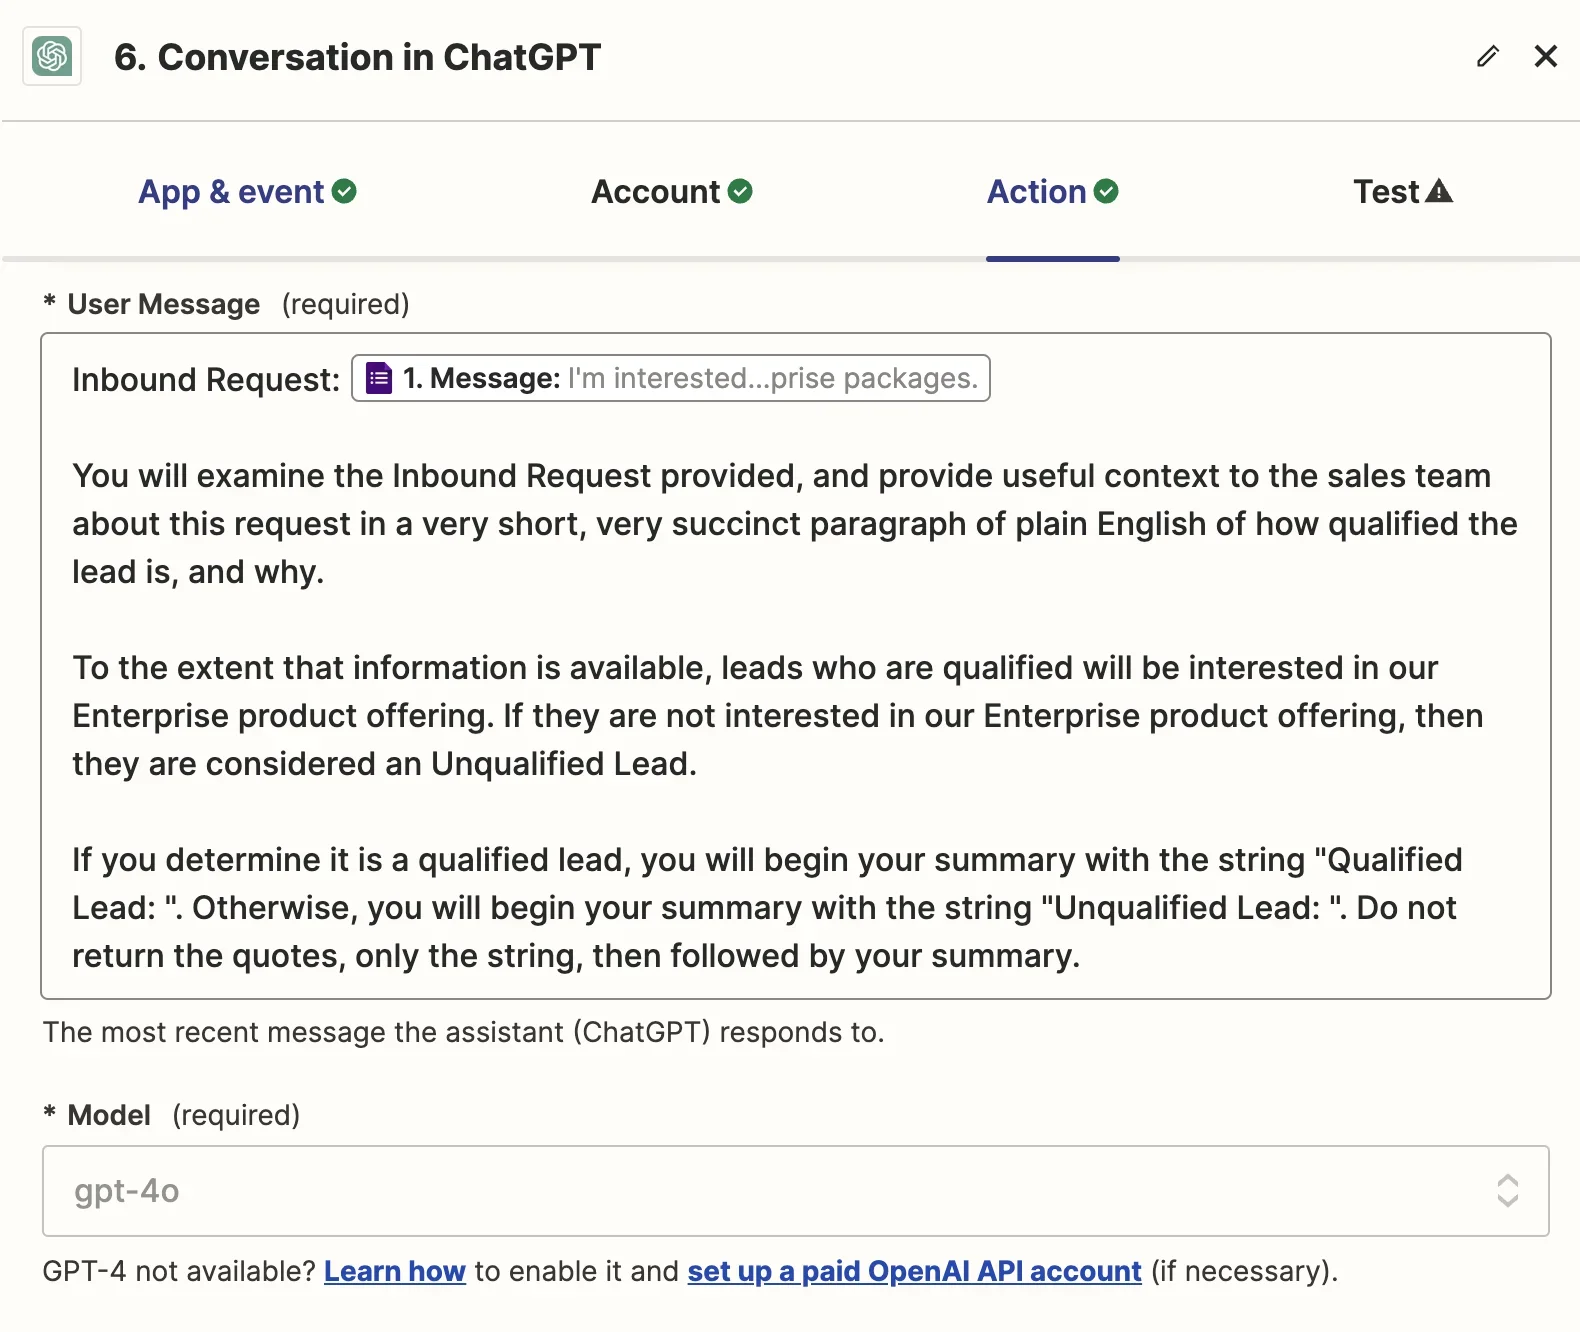Viewport: 1580px width, 1332px height.
Task: Click into the User Message text area
Action: [796, 666]
